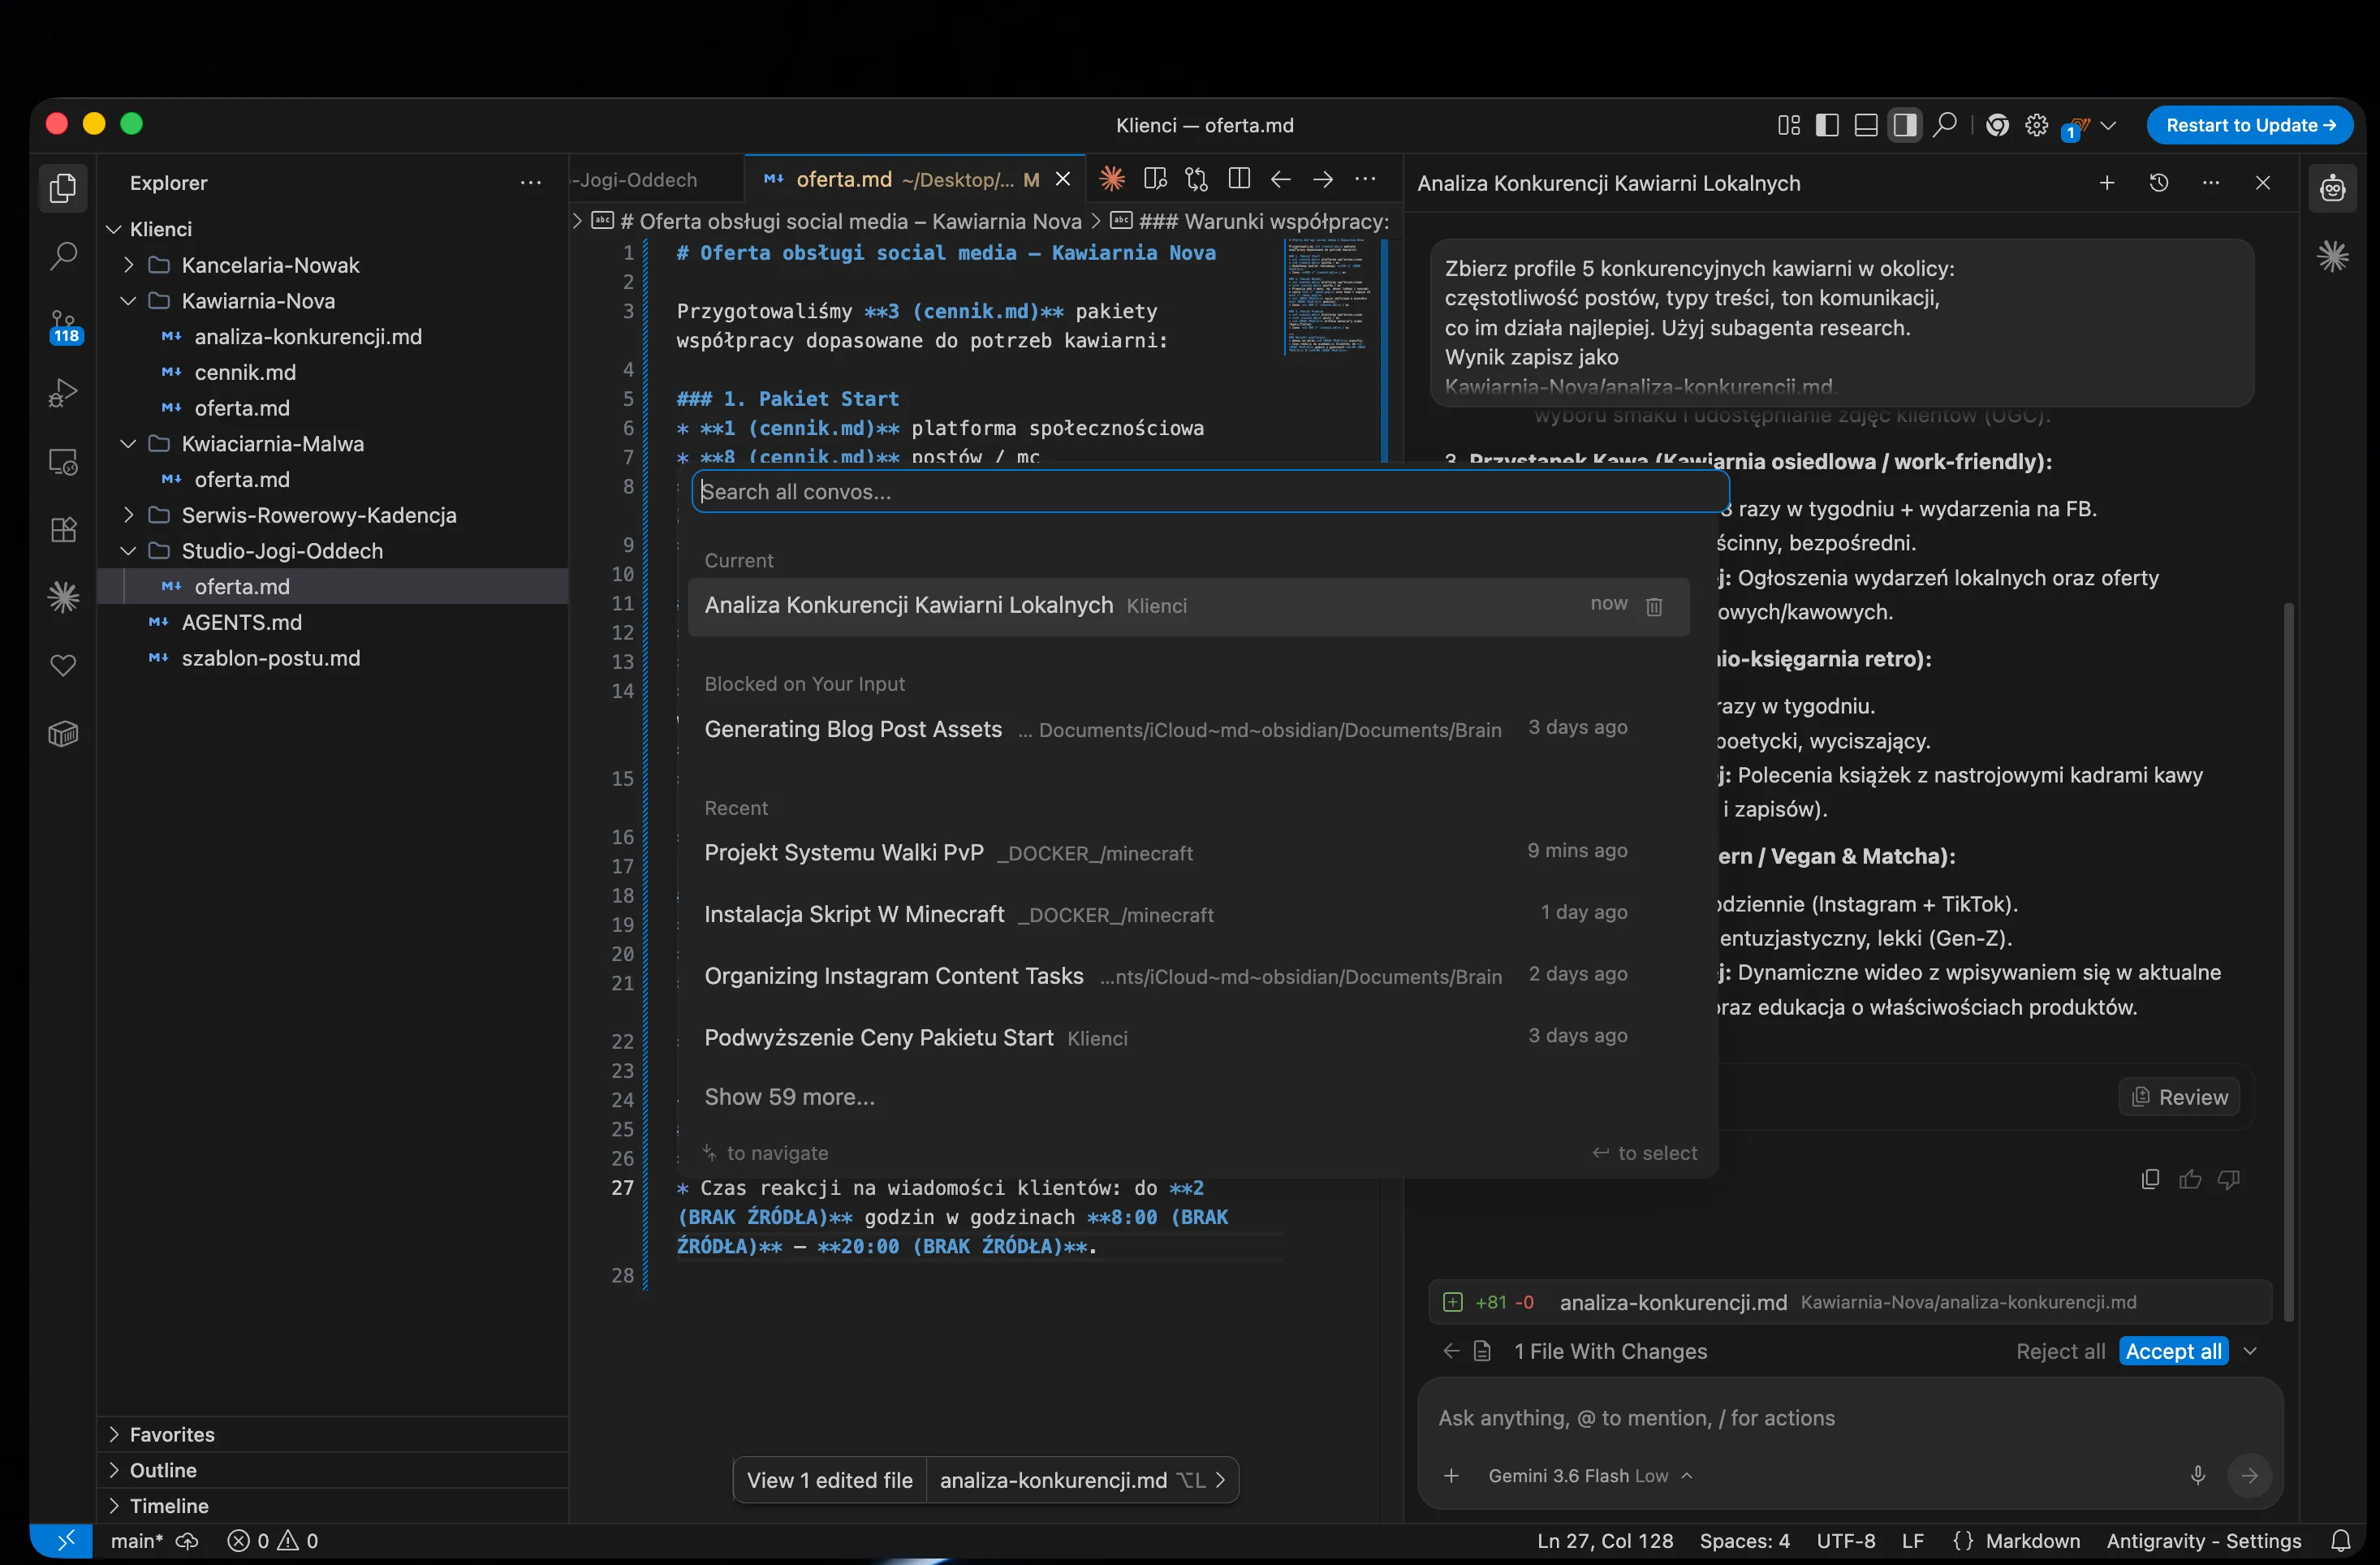The width and height of the screenshot is (2380, 1565).
Task: Open the markdown preview to the side
Action: click(x=1155, y=179)
